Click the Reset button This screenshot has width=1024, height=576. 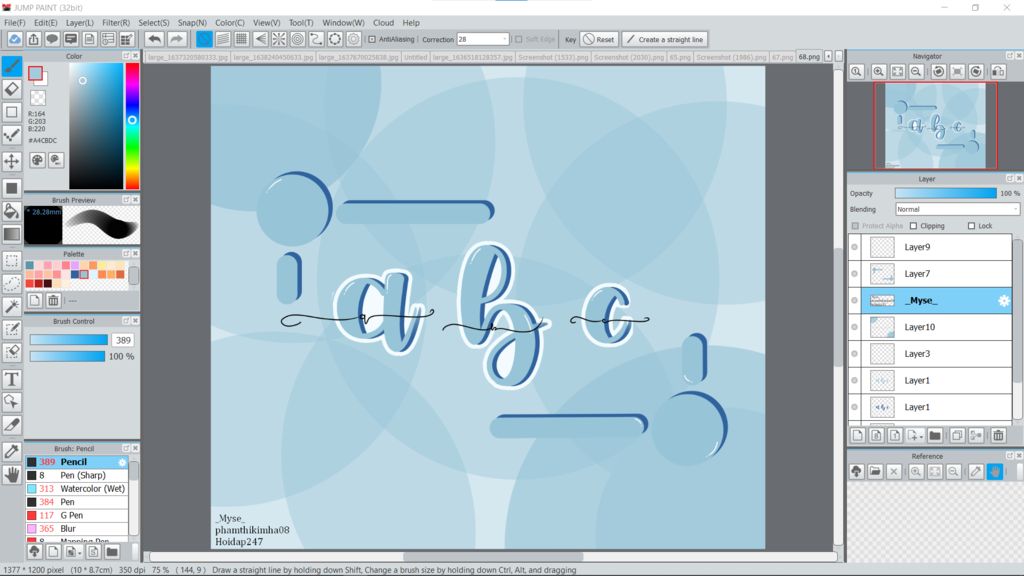pos(599,39)
